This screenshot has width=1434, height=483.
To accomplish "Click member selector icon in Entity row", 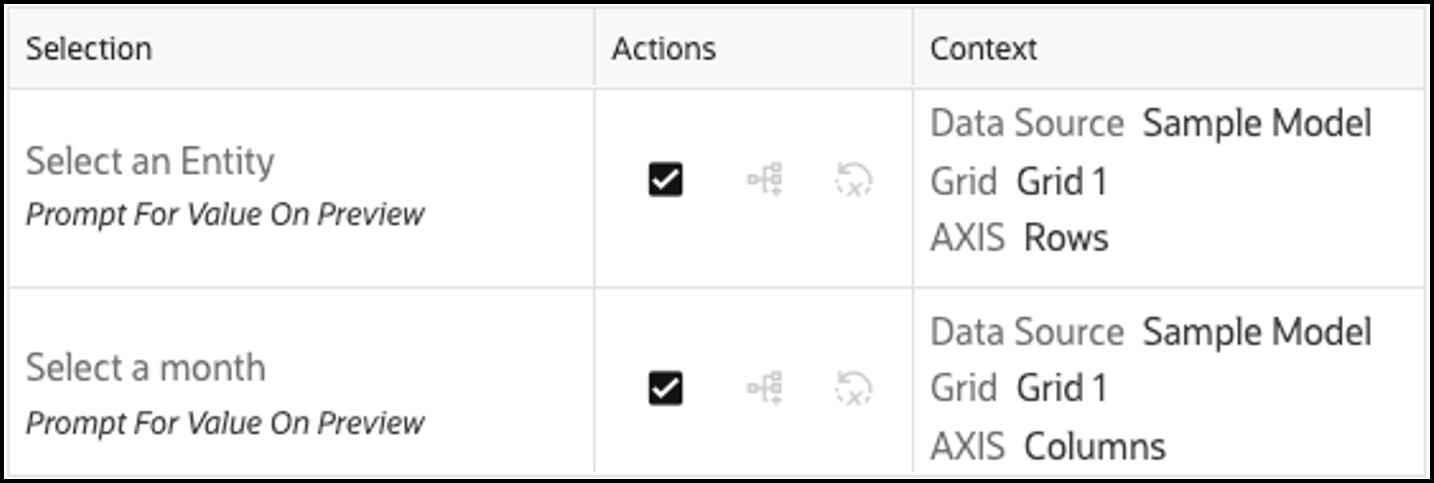I will click(x=765, y=181).
